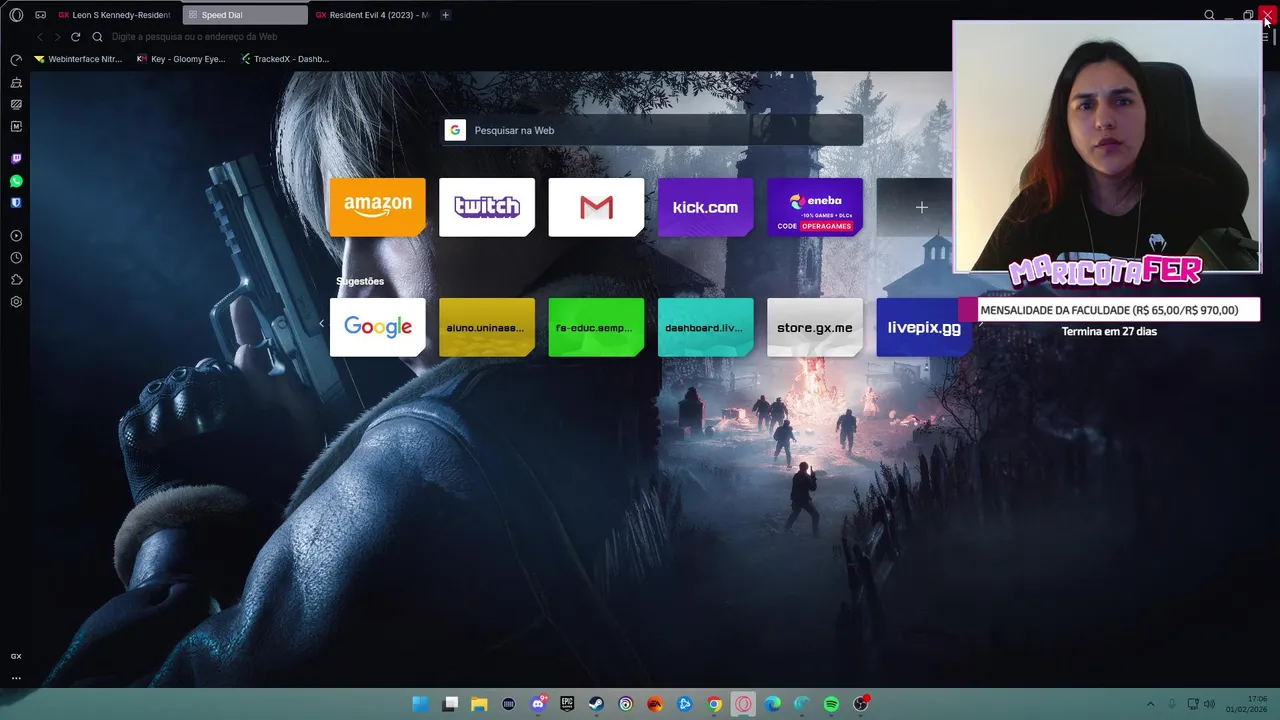Reload the page with refresh icon

pyautogui.click(x=75, y=37)
